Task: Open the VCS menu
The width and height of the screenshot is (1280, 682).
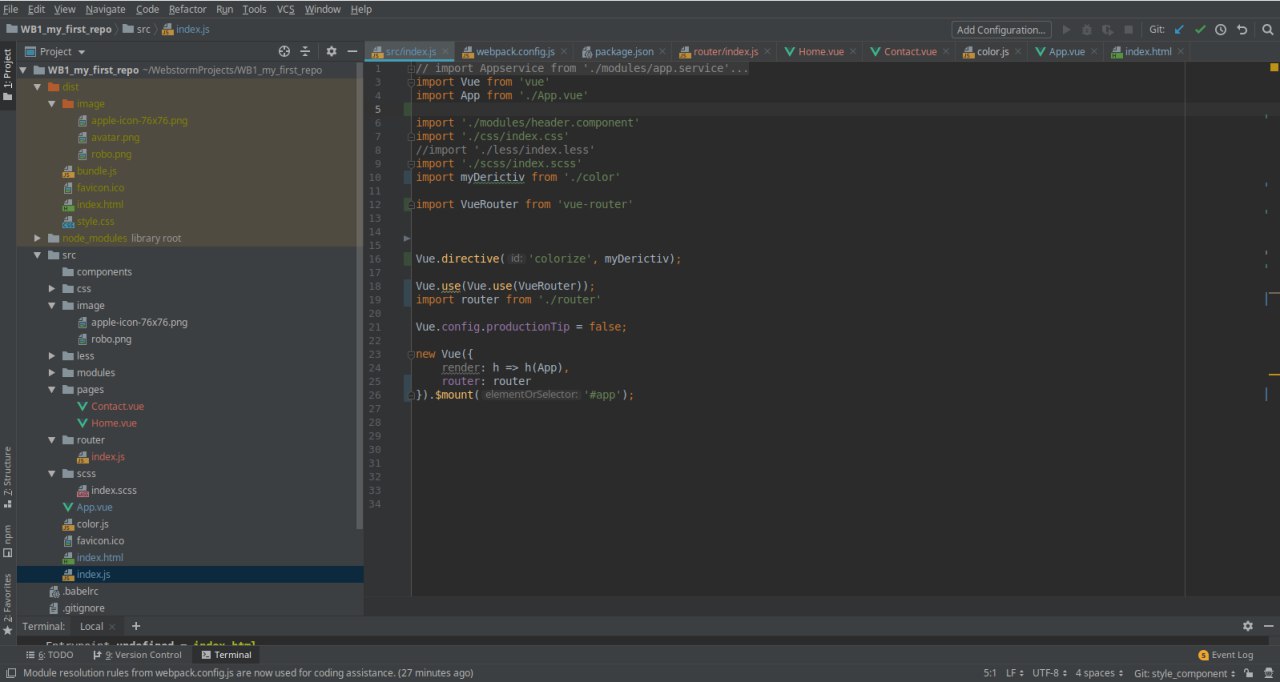Action: tap(286, 9)
